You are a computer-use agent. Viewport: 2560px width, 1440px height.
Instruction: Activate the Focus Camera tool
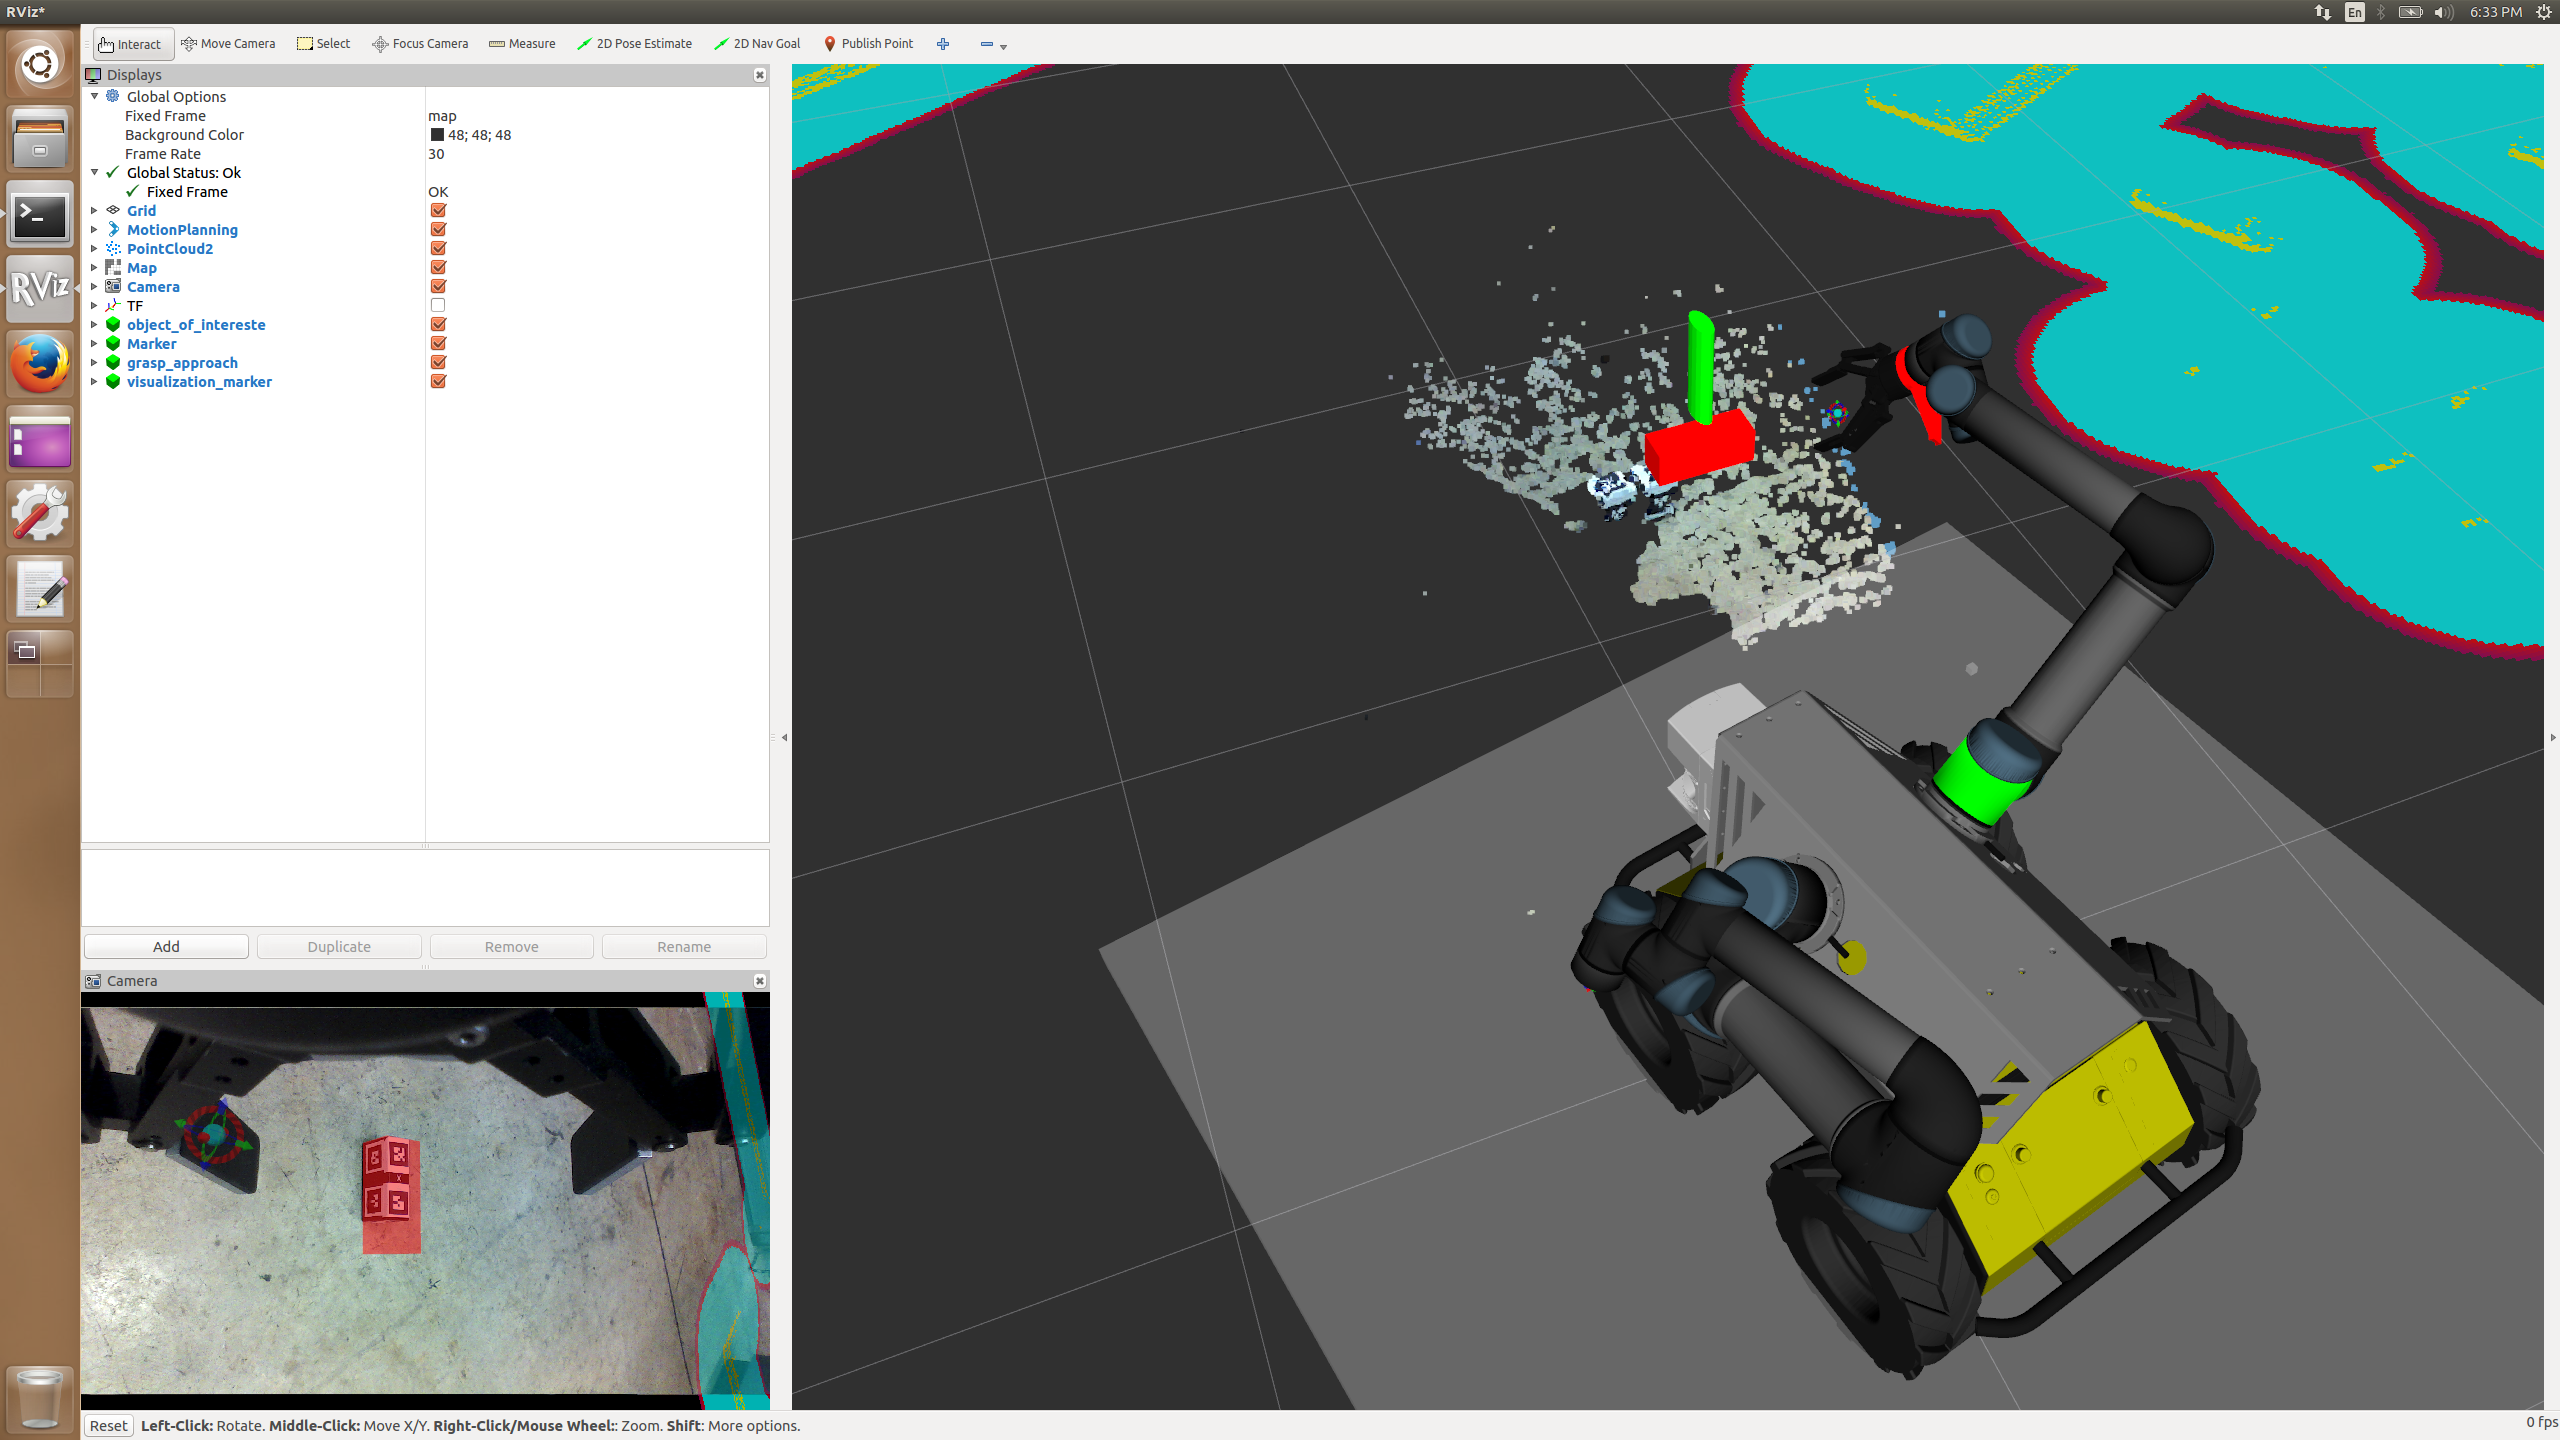(x=420, y=44)
